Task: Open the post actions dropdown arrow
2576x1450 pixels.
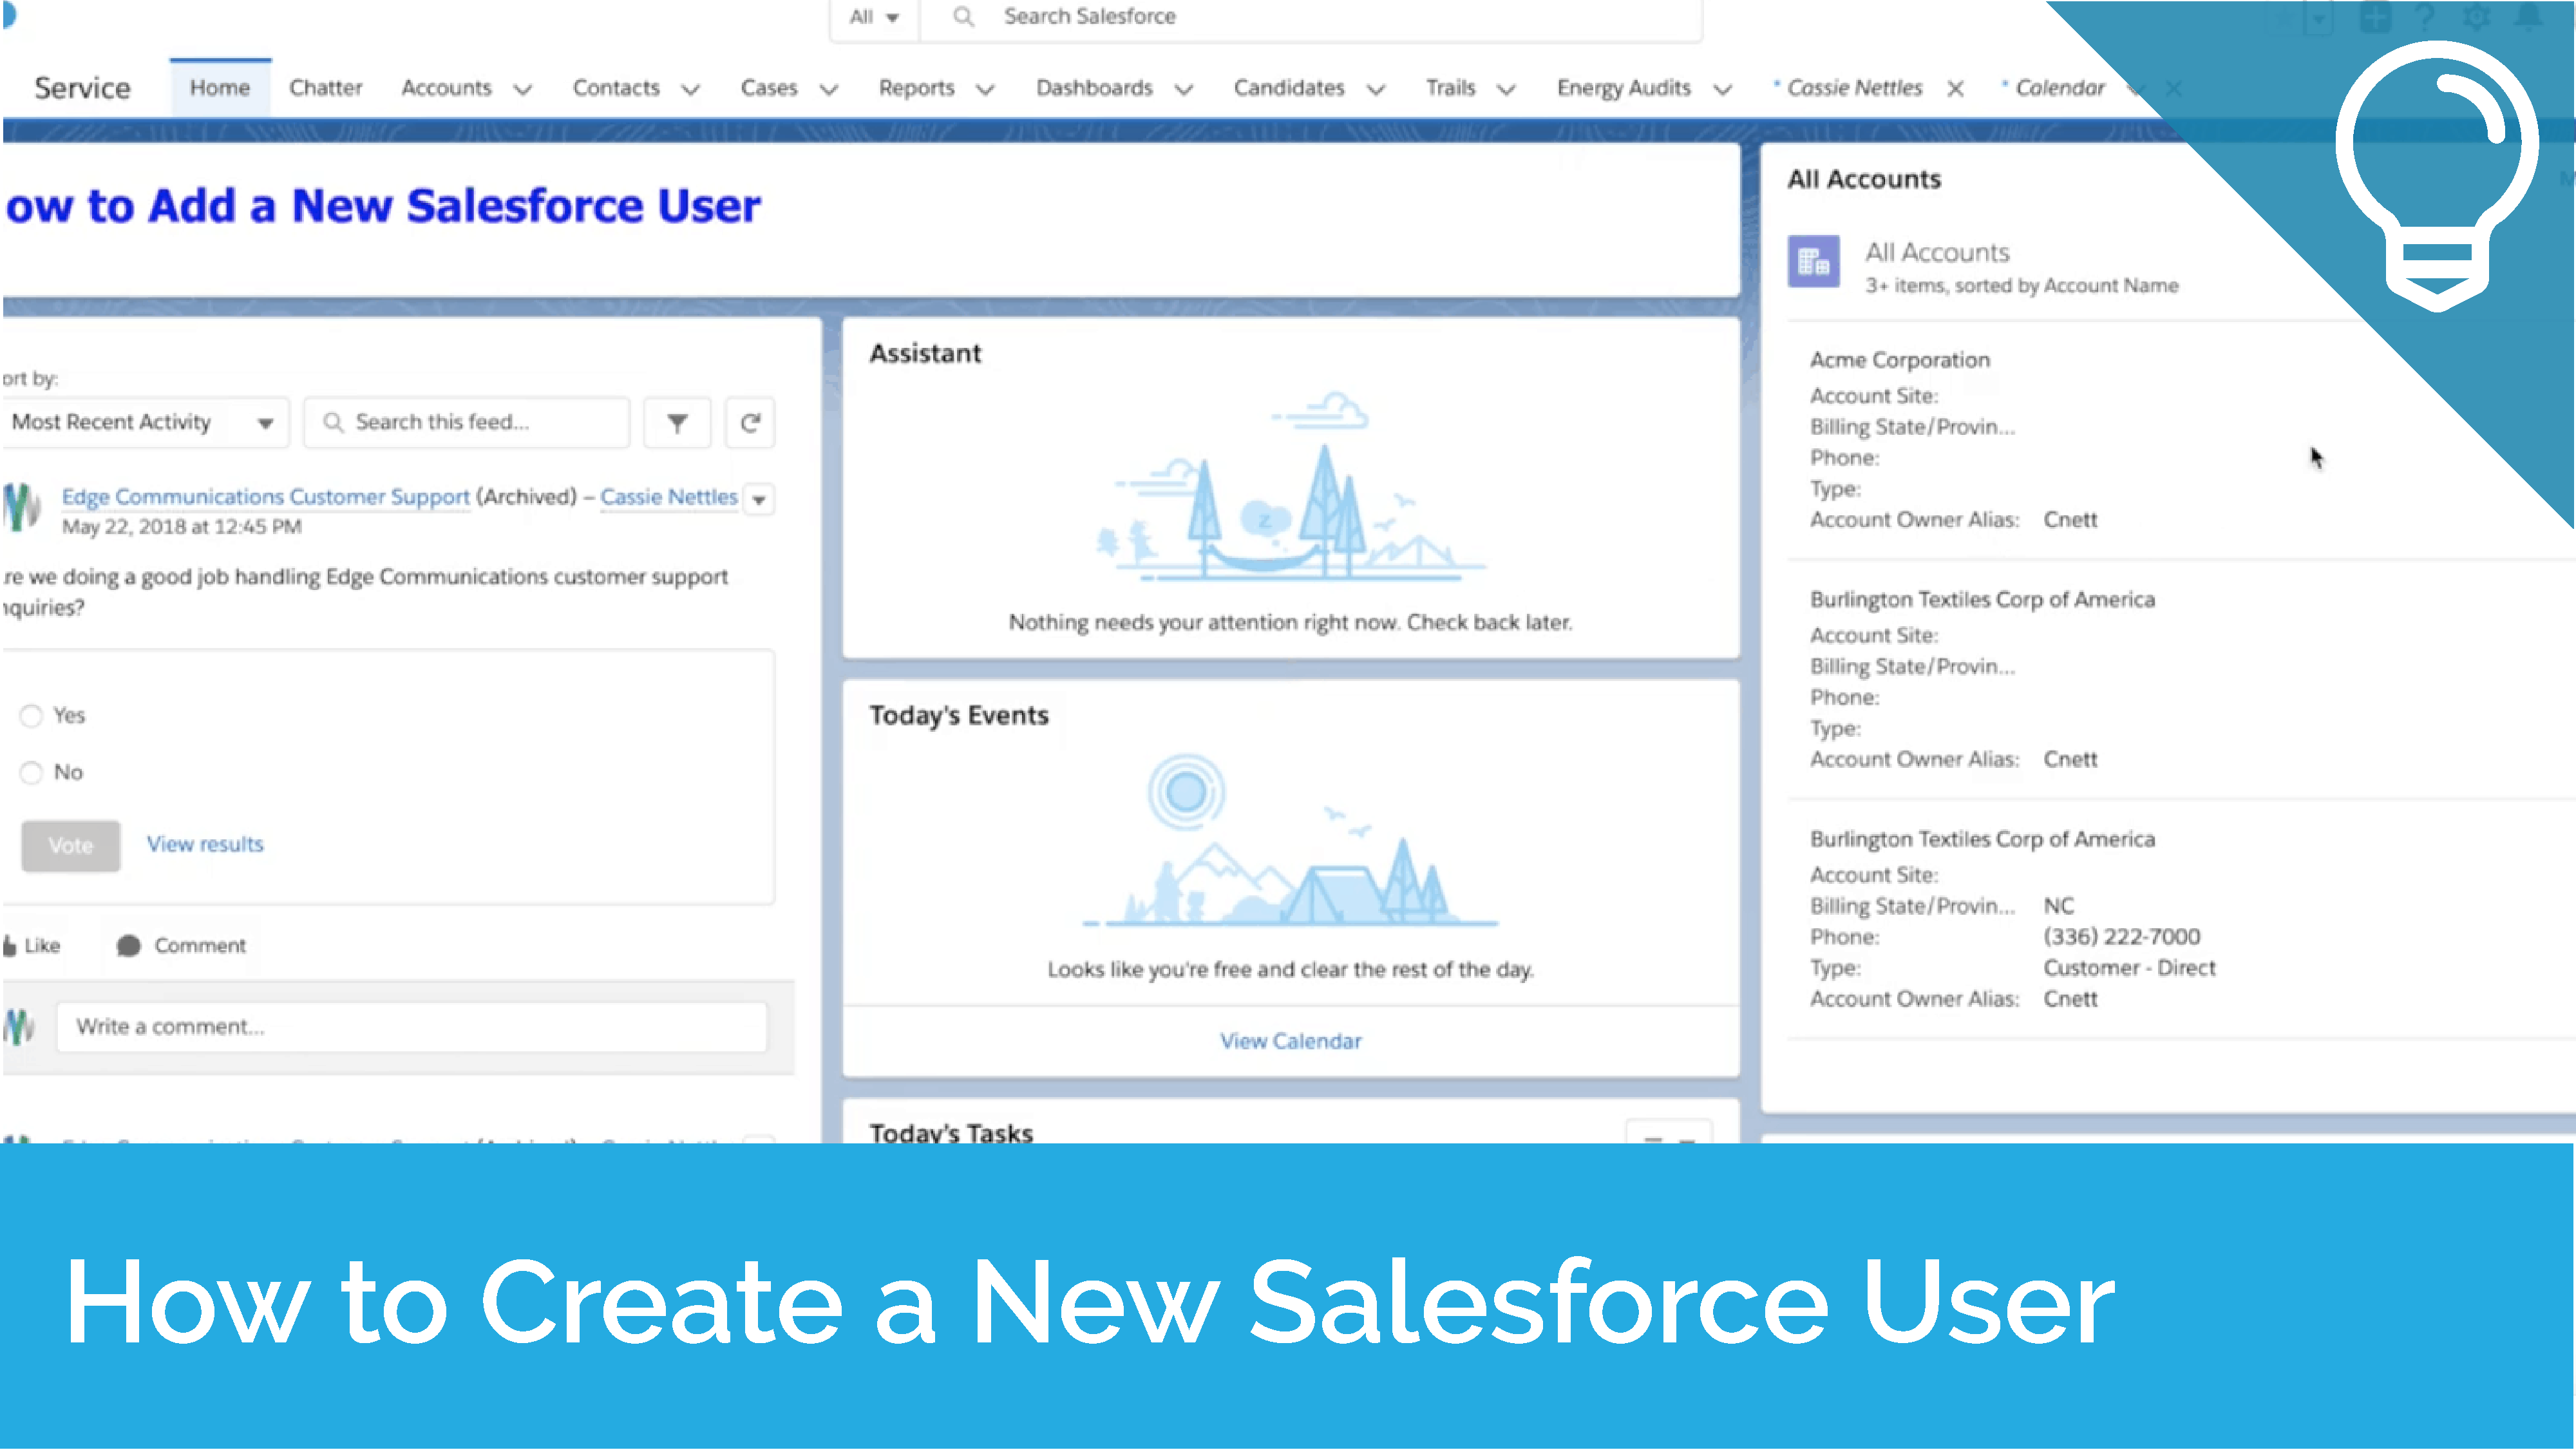Action: [x=759, y=499]
